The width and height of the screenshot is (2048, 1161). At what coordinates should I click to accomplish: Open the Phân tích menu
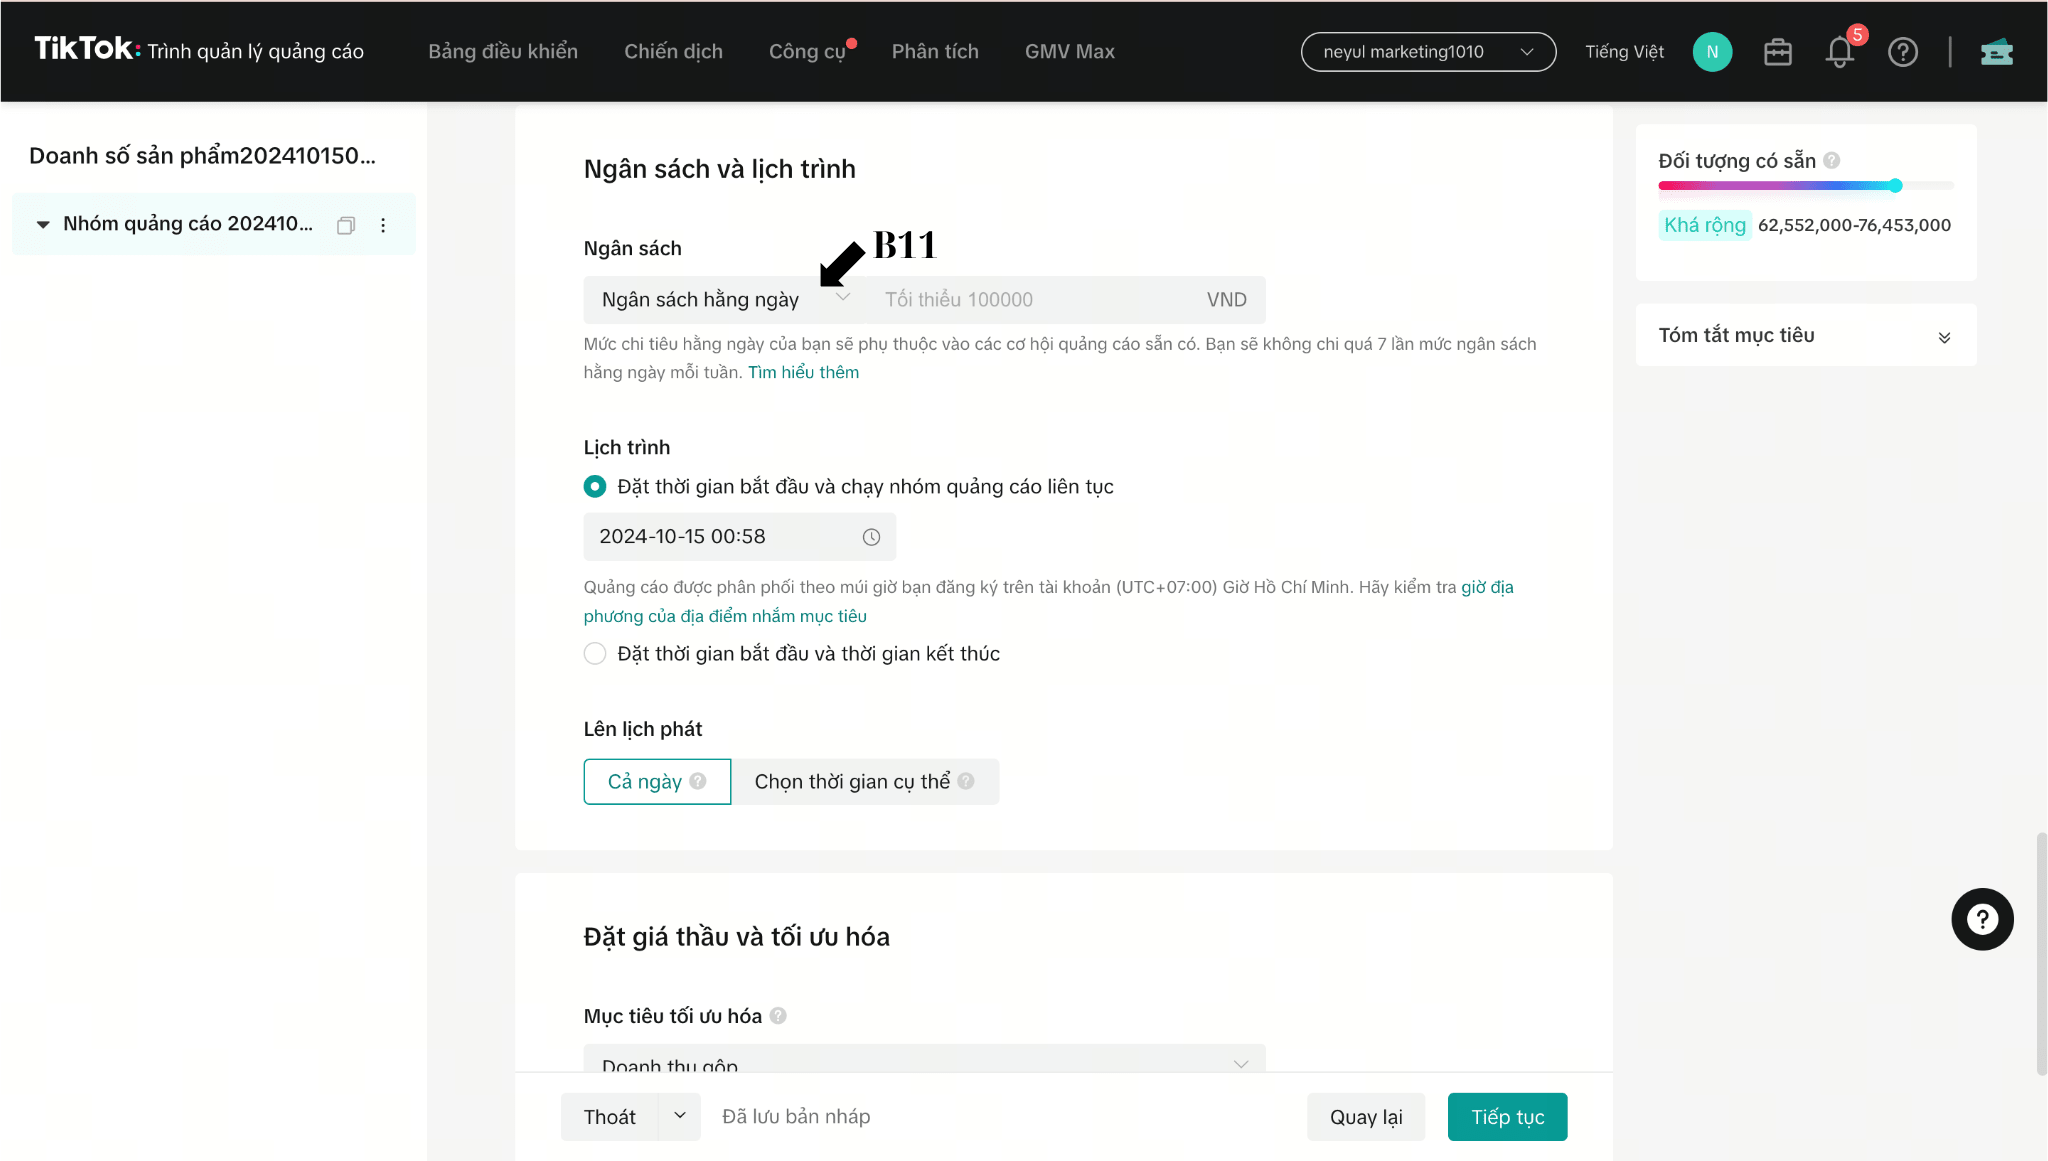[935, 52]
